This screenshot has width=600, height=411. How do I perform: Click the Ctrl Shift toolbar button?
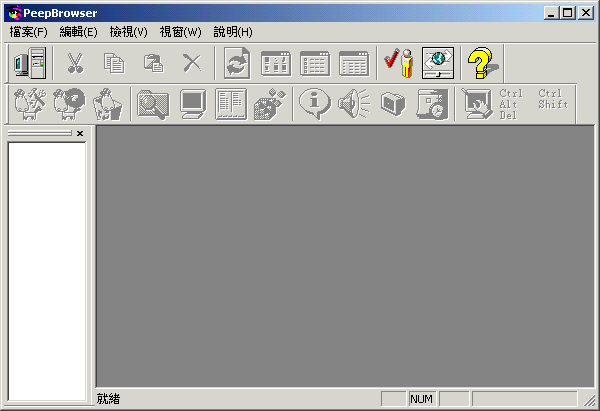point(552,99)
